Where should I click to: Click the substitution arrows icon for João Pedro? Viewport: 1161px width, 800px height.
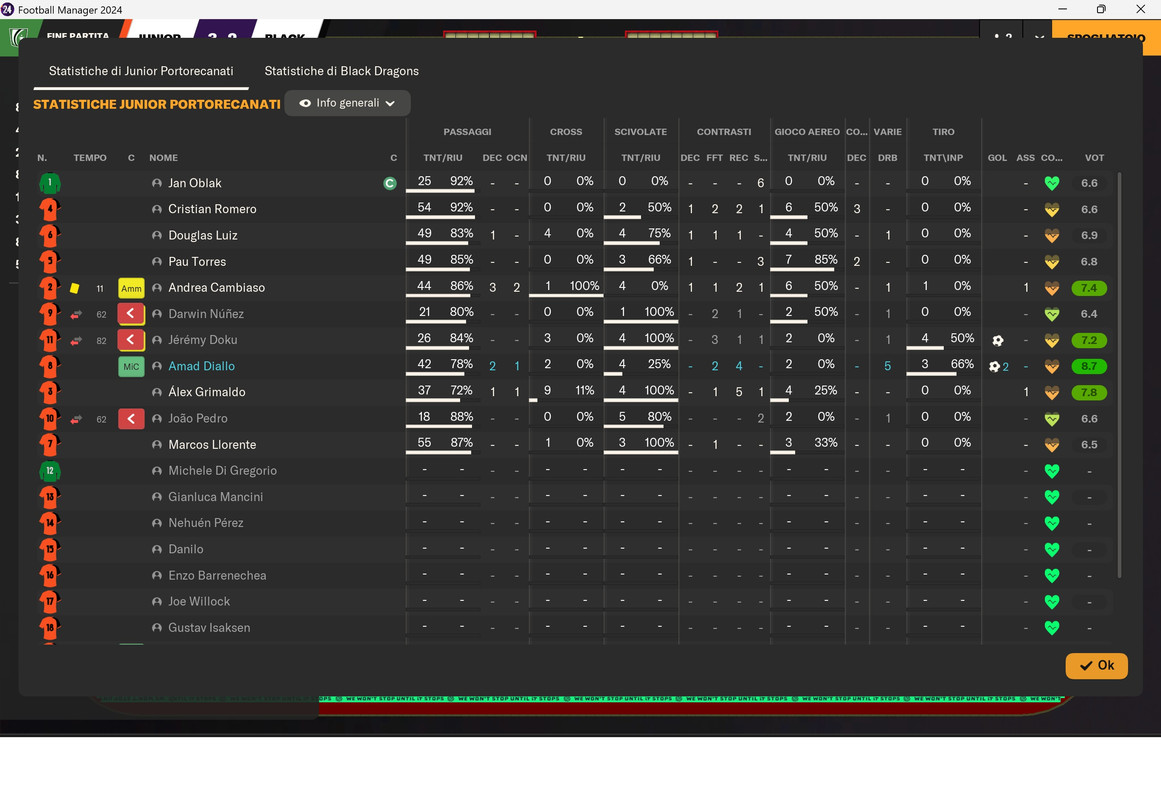(76, 419)
